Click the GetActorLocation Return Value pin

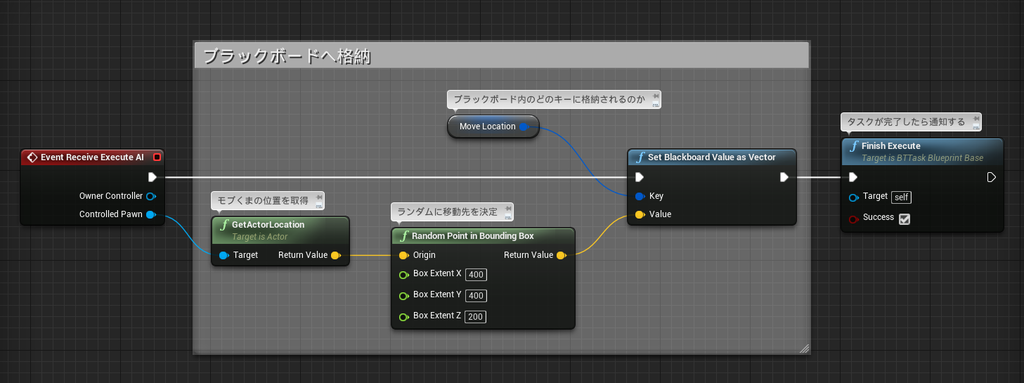[335, 255]
